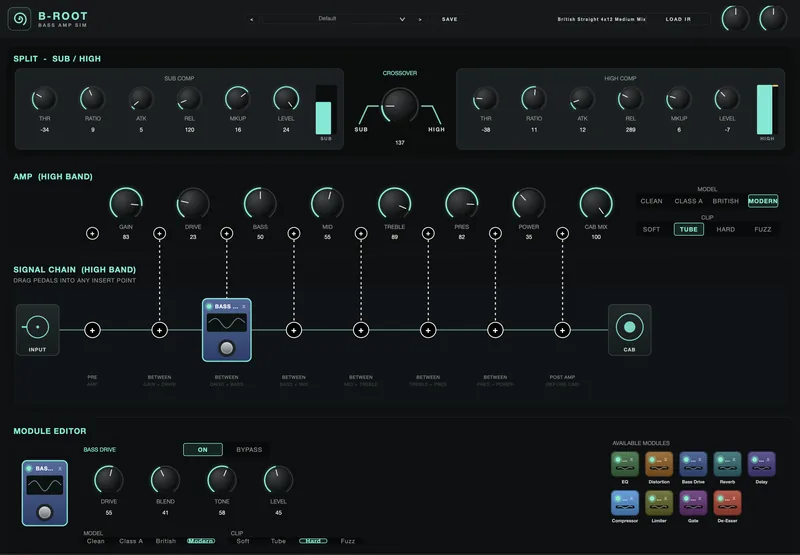Viewport: 800px width, 555px height.
Task: Select Tube clip in Module Editor
Action: pos(278,541)
